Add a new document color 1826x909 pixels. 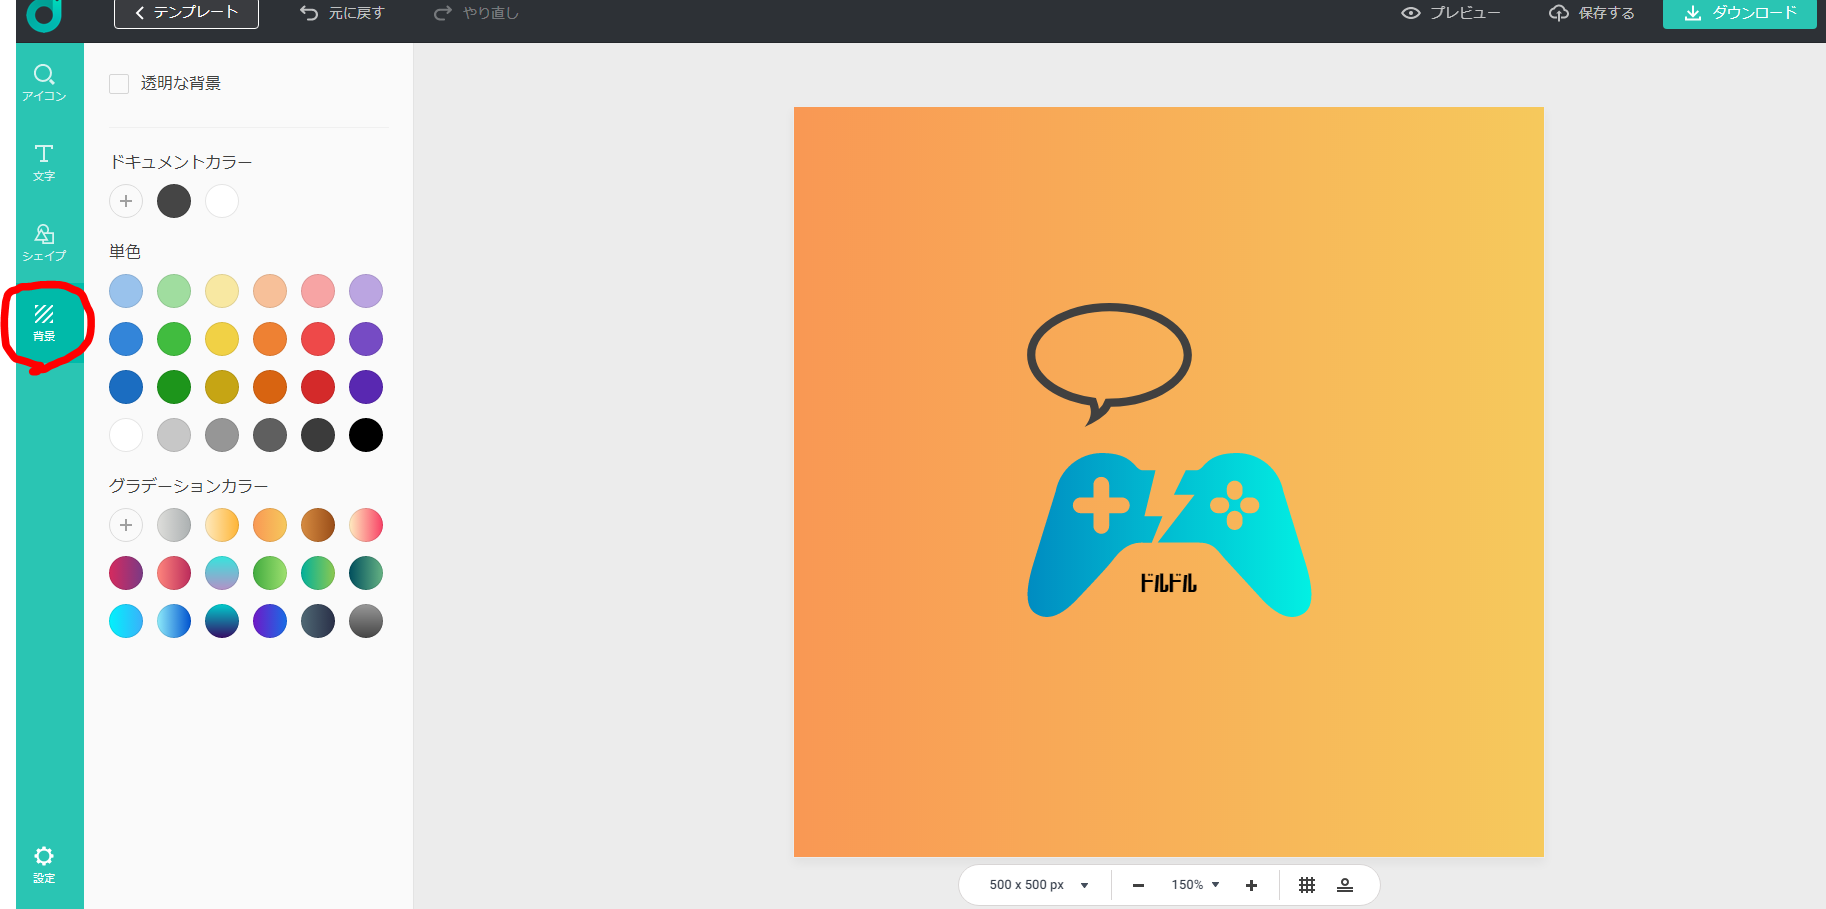tap(126, 201)
